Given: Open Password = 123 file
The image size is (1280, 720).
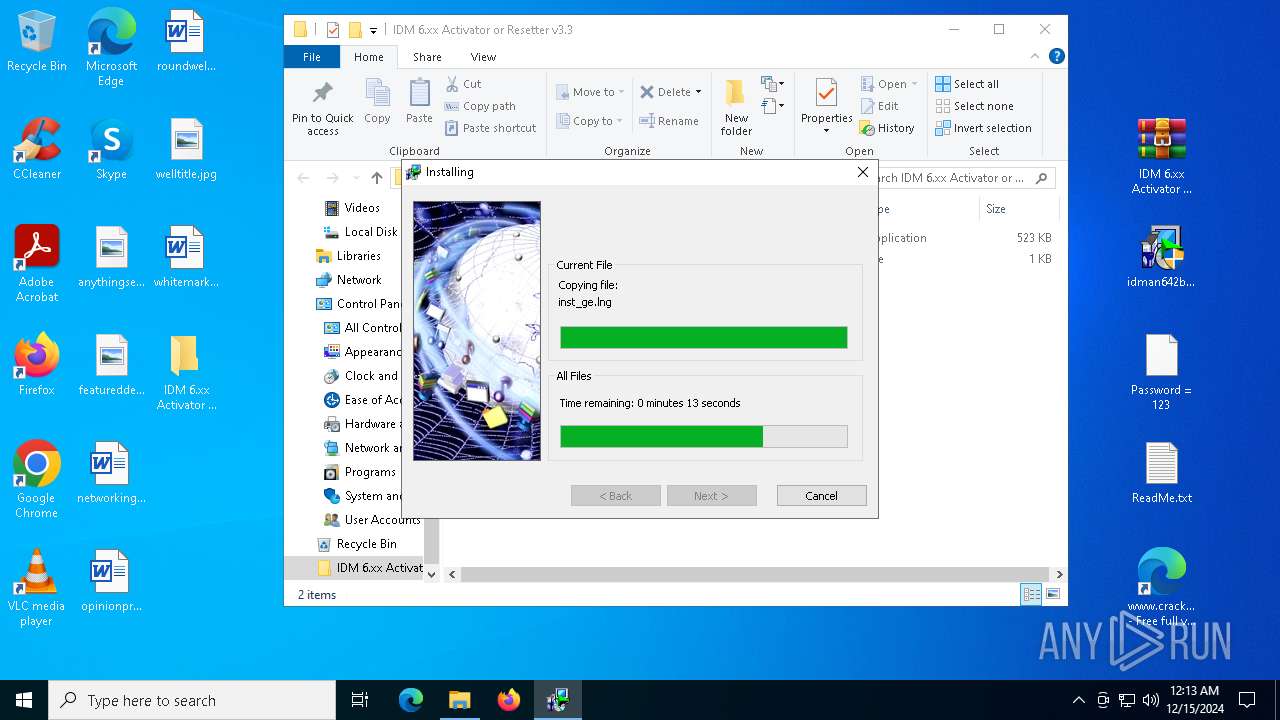Looking at the screenshot, I should point(1161,372).
